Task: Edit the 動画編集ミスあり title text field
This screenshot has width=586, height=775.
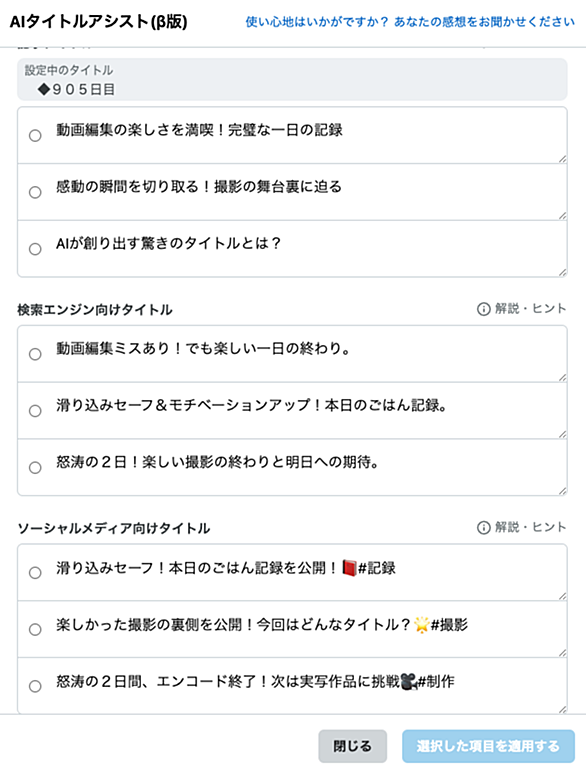Action: tap(292, 354)
